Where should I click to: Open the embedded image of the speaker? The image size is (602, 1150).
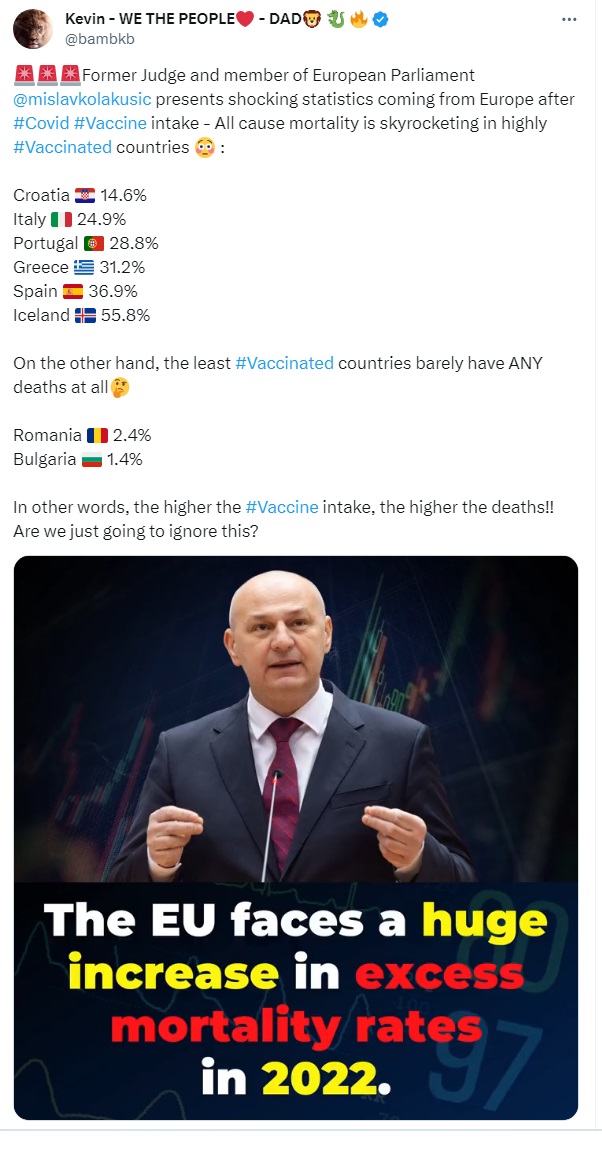[x=296, y=836]
